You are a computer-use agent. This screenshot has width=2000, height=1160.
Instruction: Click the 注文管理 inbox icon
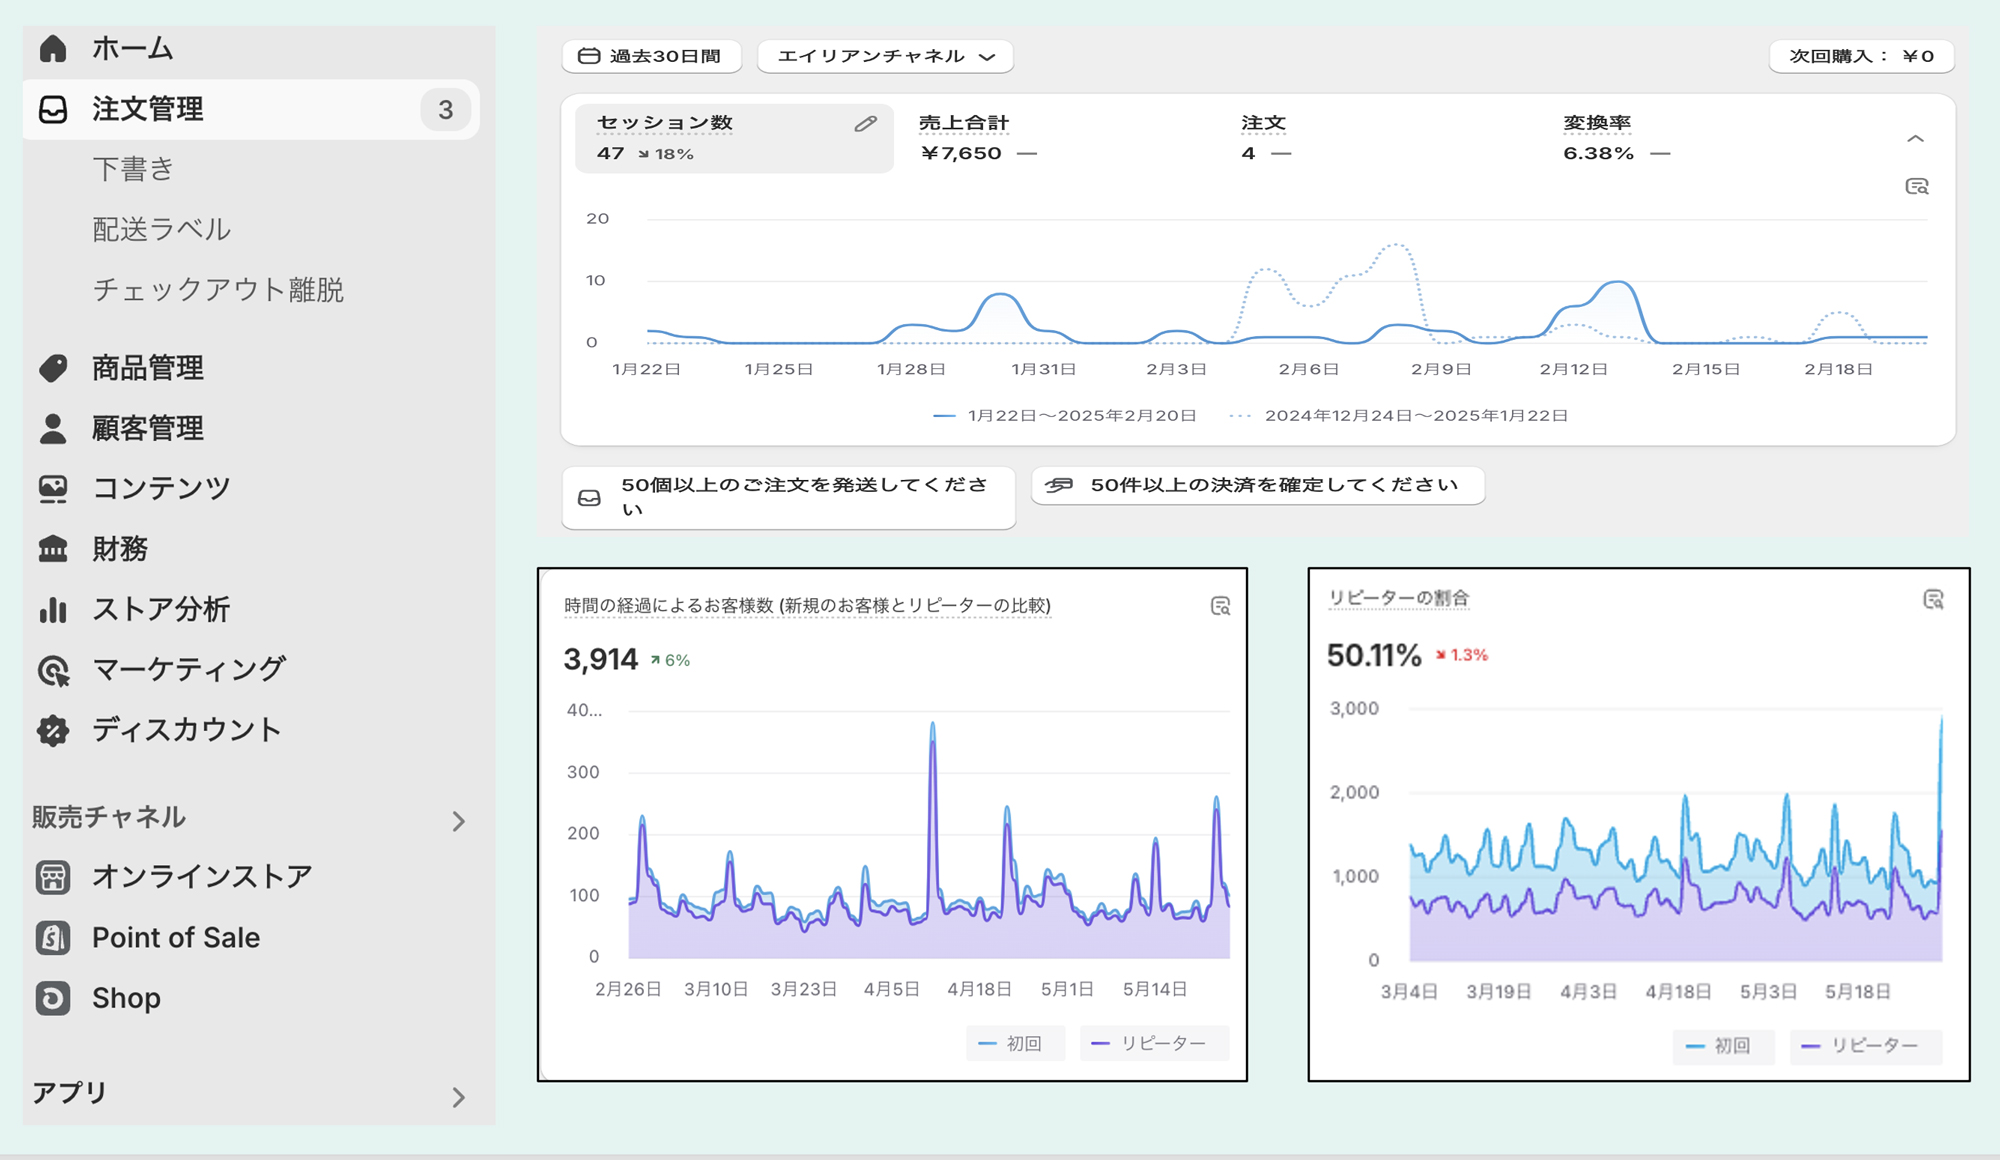[53, 109]
